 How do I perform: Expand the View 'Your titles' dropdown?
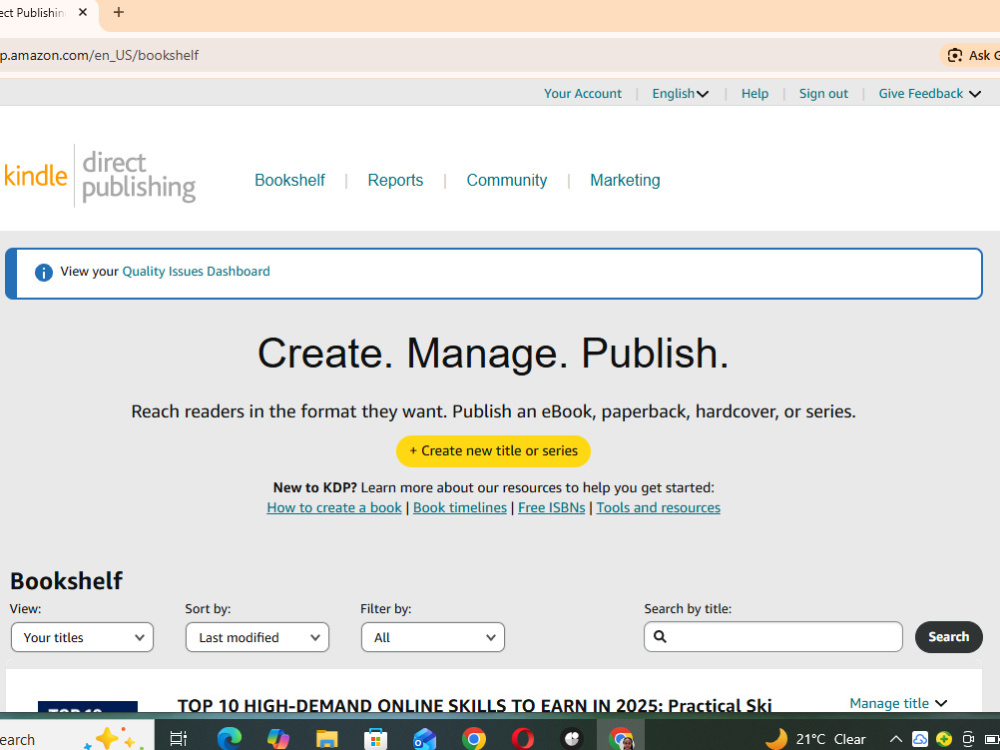pyautogui.click(x=82, y=637)
